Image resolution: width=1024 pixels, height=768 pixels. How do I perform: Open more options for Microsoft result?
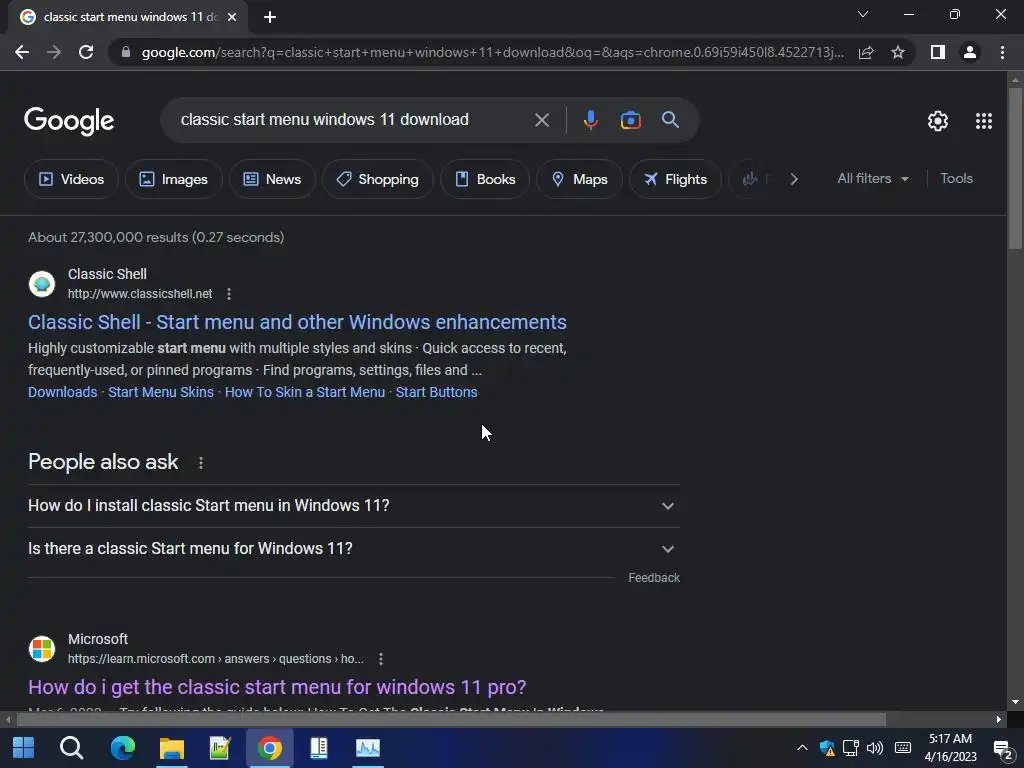pyautogui.click(x=381, y=659)
